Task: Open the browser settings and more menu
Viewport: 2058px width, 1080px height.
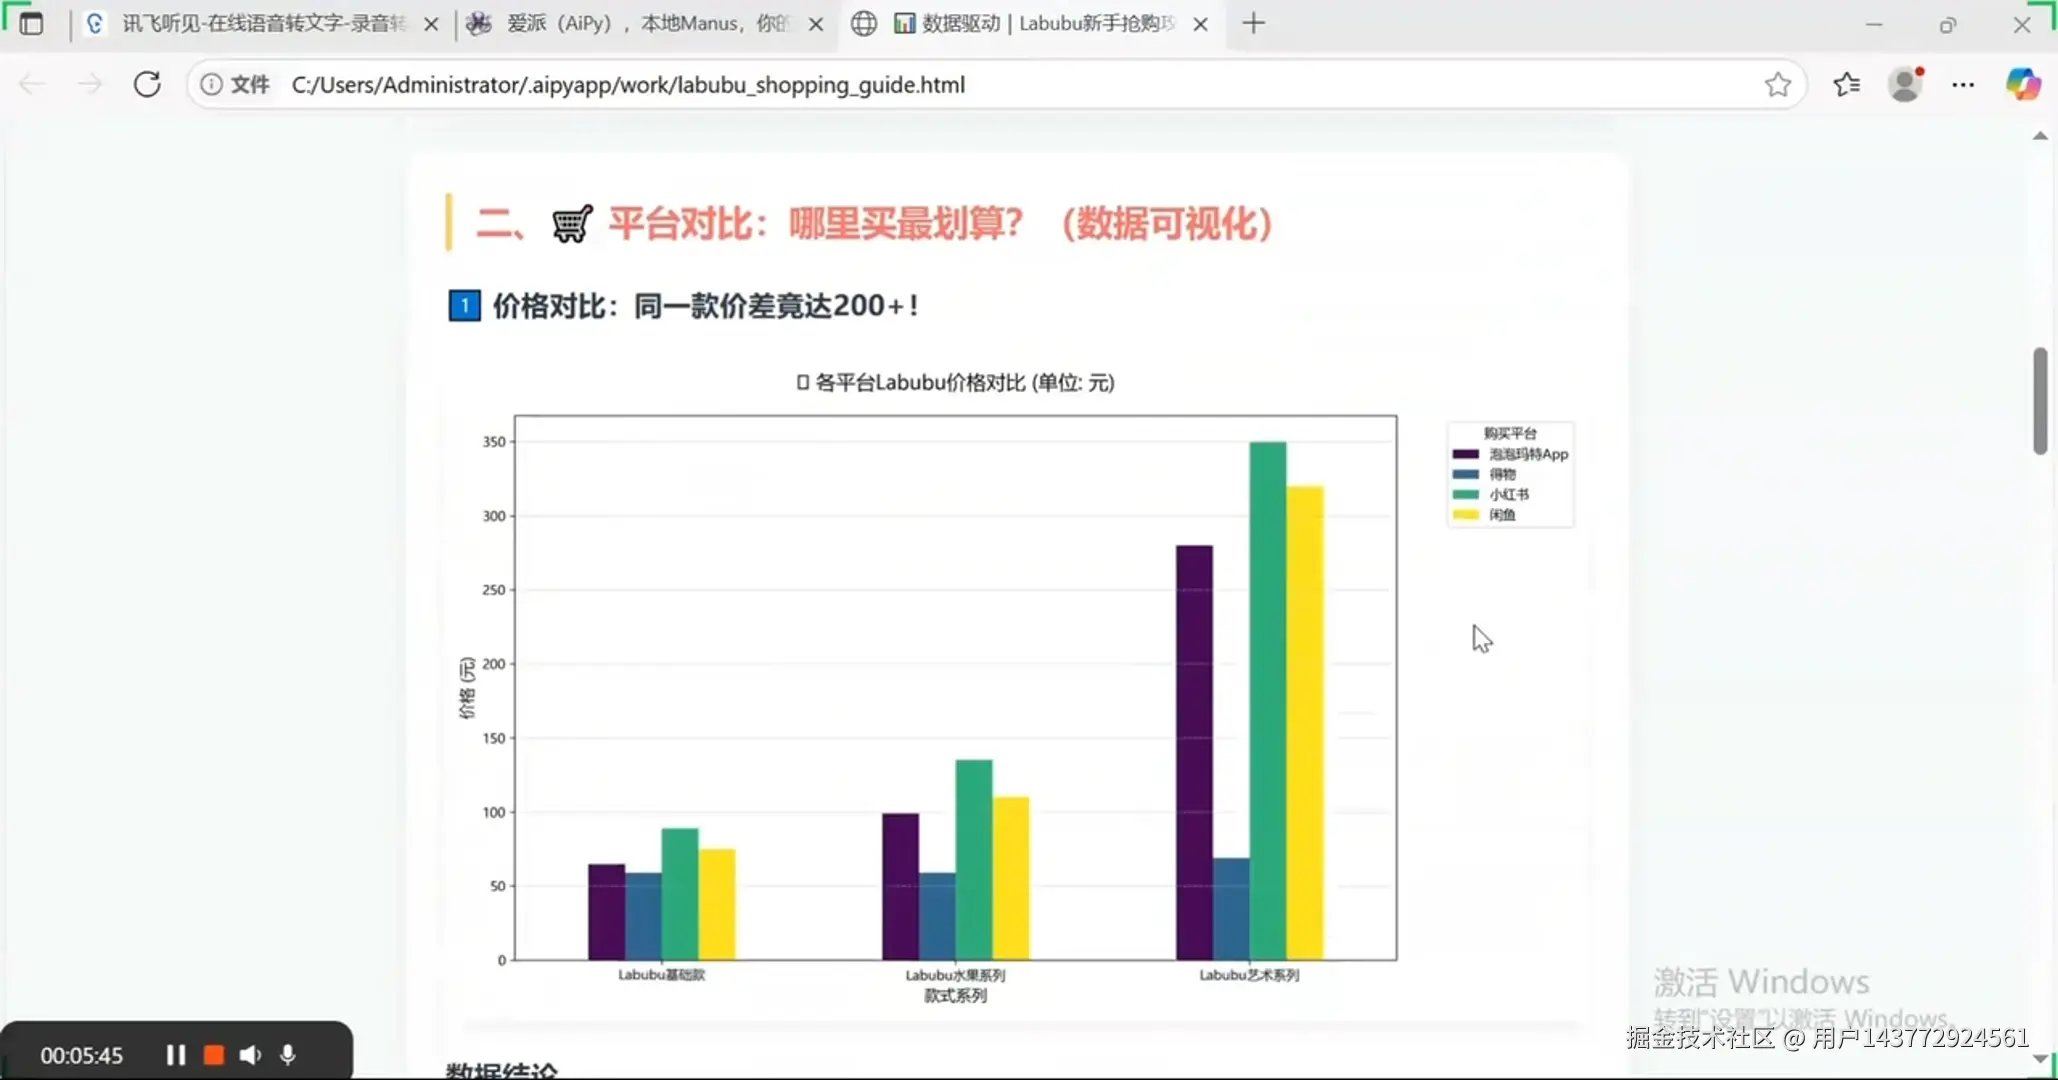Action: 1963,85
